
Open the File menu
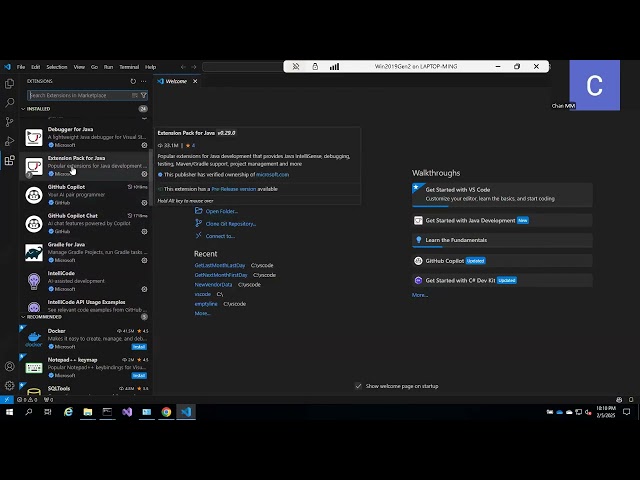pyautogui.click(x=21, y=67)
